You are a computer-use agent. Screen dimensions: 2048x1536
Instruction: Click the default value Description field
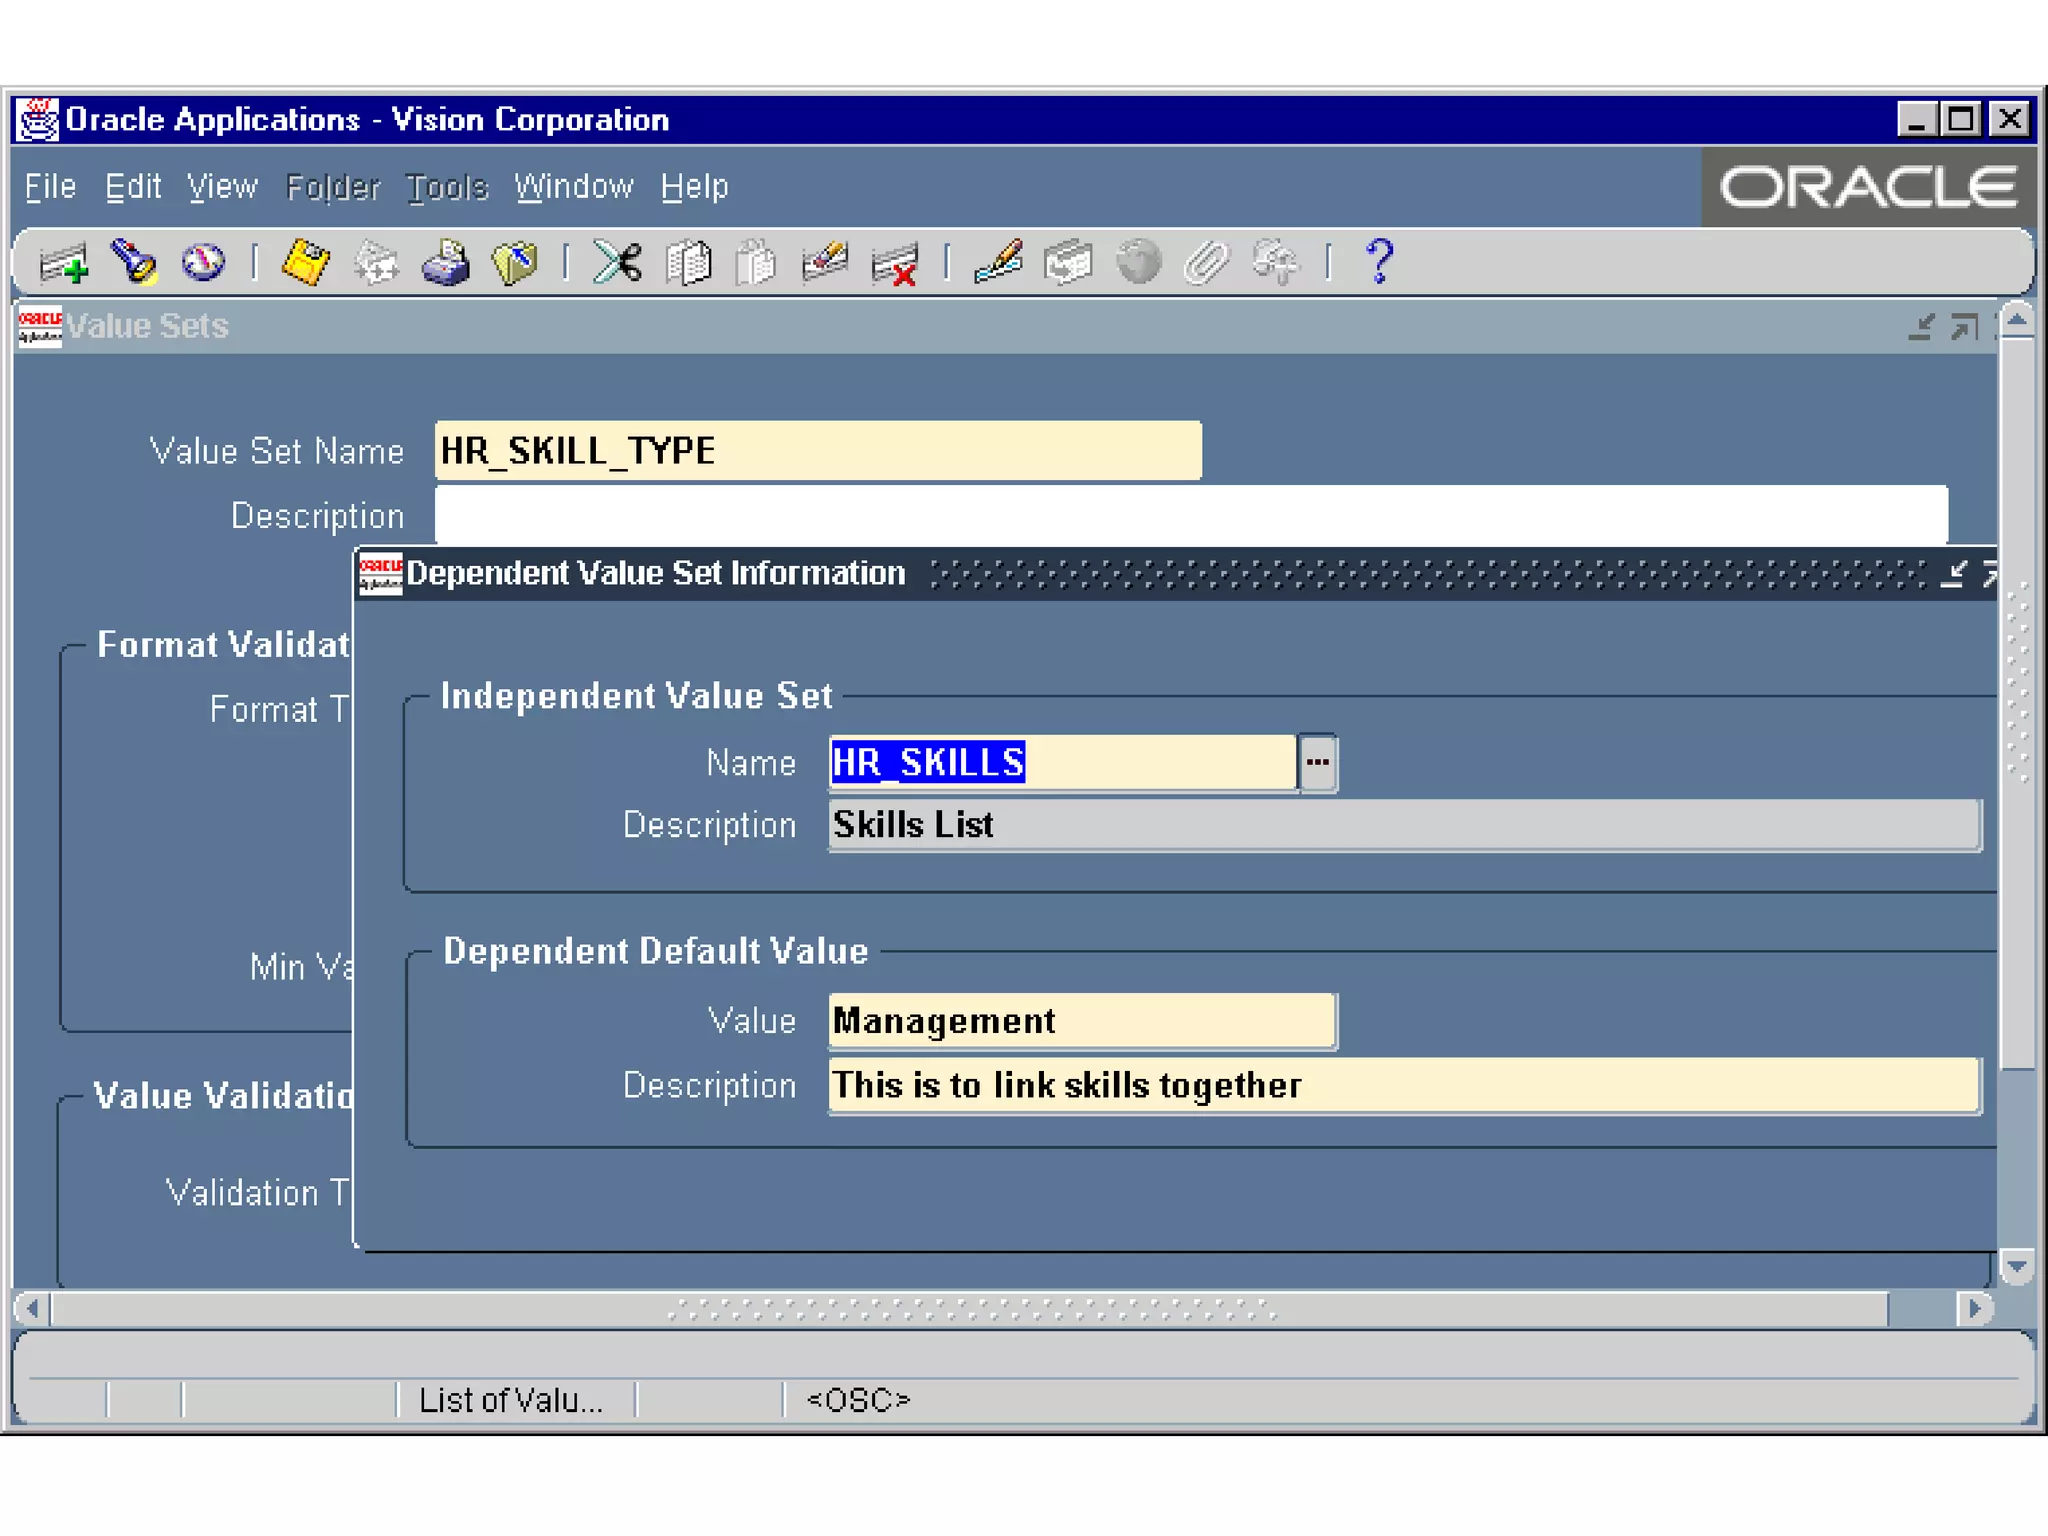coord(1403,1086)
